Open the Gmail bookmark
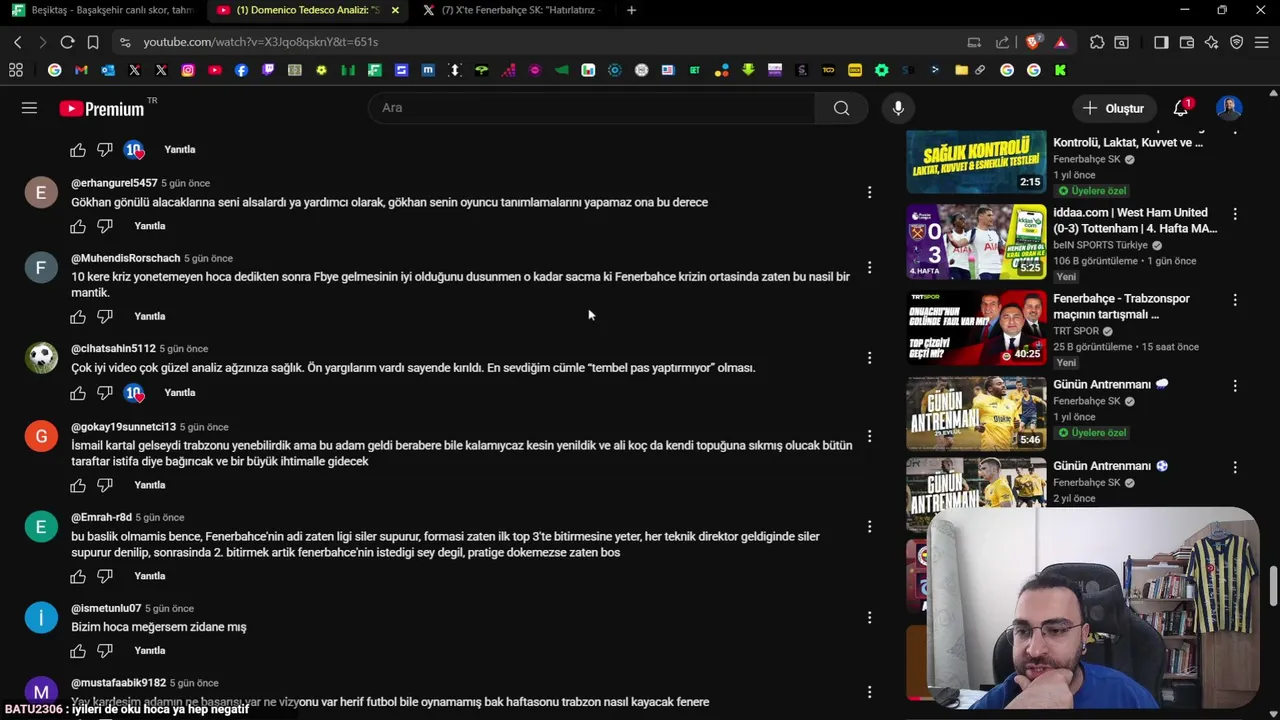 pos(81,70)
